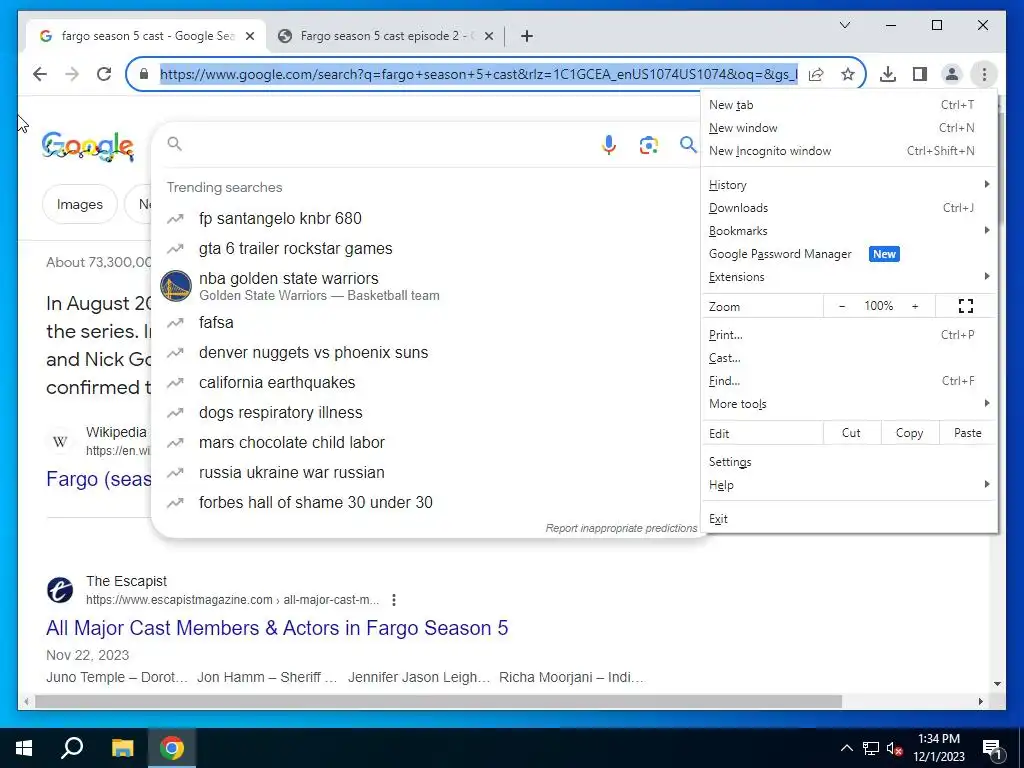Image resolution: width=1024 pixels, height=768 pixels.
Task: Click inside the Google search box
Action: click(385, 144)
